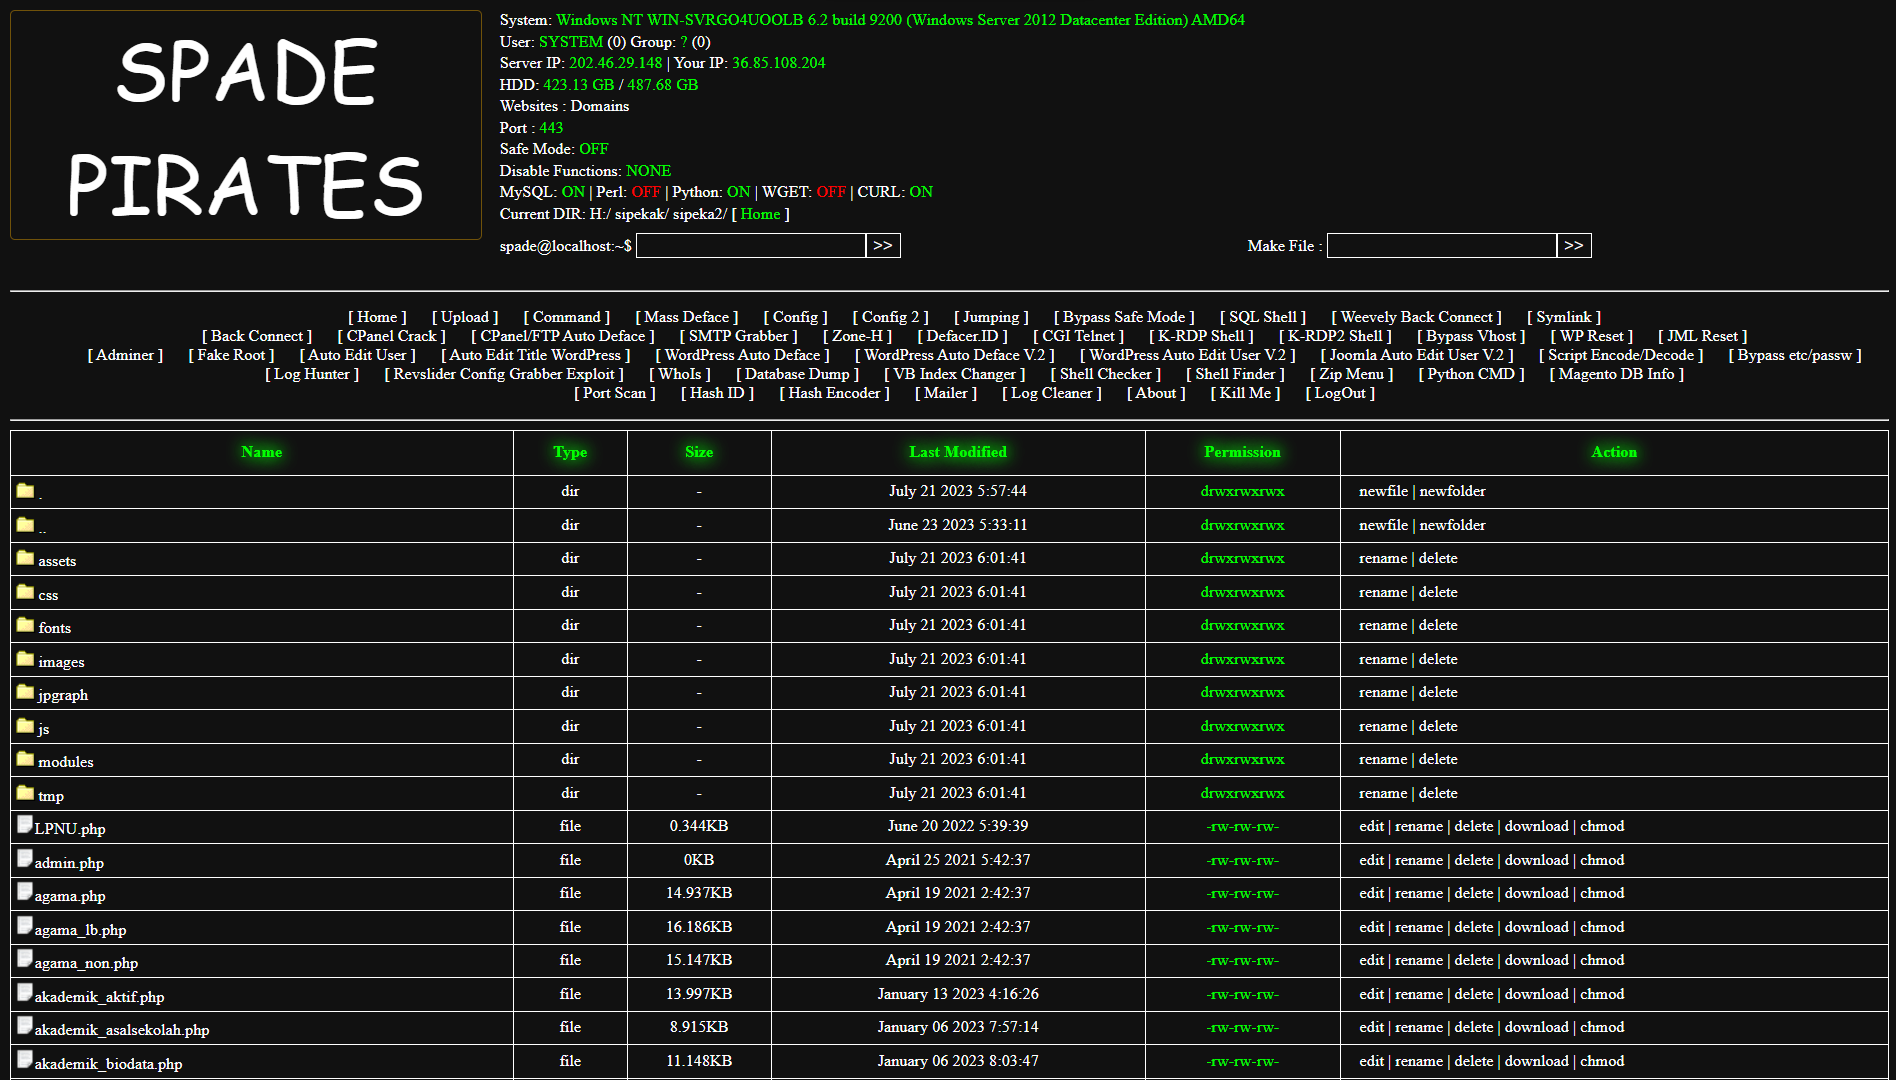Click the drwxrwxrwx permission for fonts
Image resolution: width=1896 pixels, height=1080 pixels.
click(1242, 625)
